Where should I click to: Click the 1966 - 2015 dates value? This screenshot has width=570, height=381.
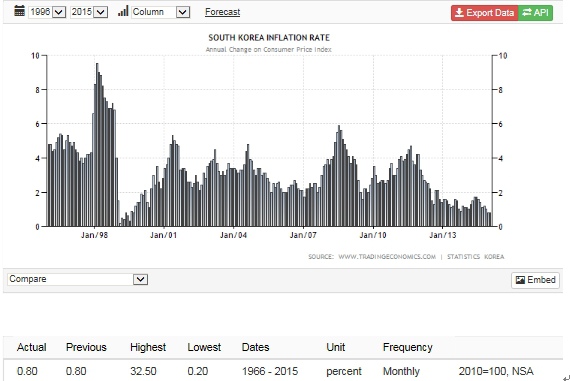tap(270, 371)
